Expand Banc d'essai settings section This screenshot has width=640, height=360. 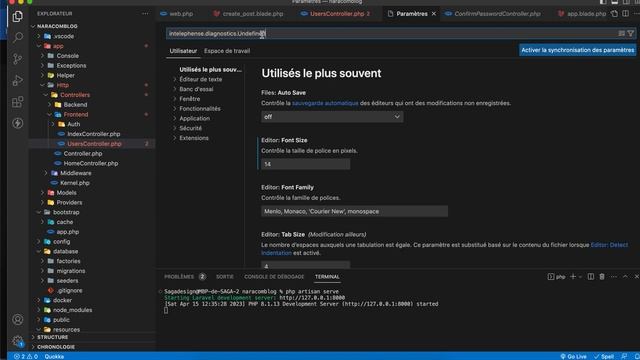coord(196,89)
